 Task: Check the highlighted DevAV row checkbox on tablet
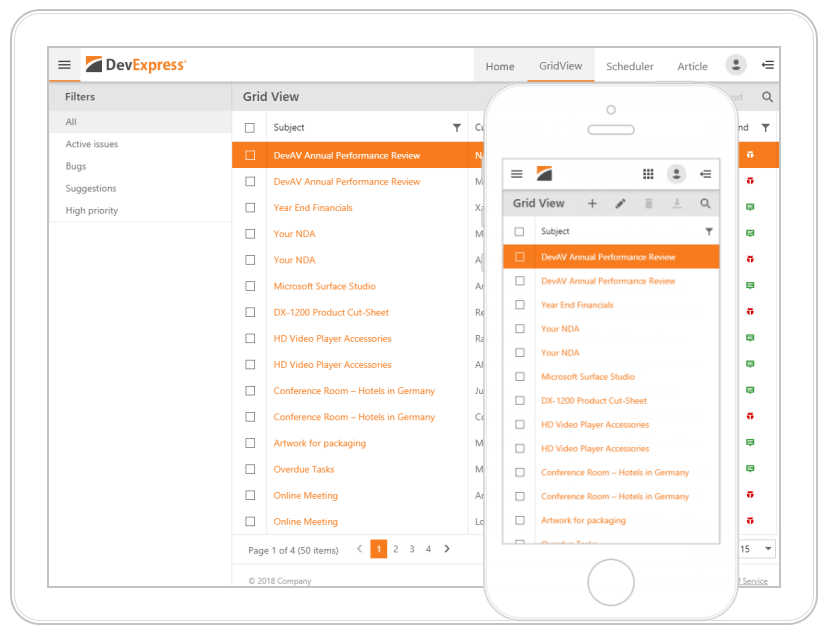(x=250, y=155)
